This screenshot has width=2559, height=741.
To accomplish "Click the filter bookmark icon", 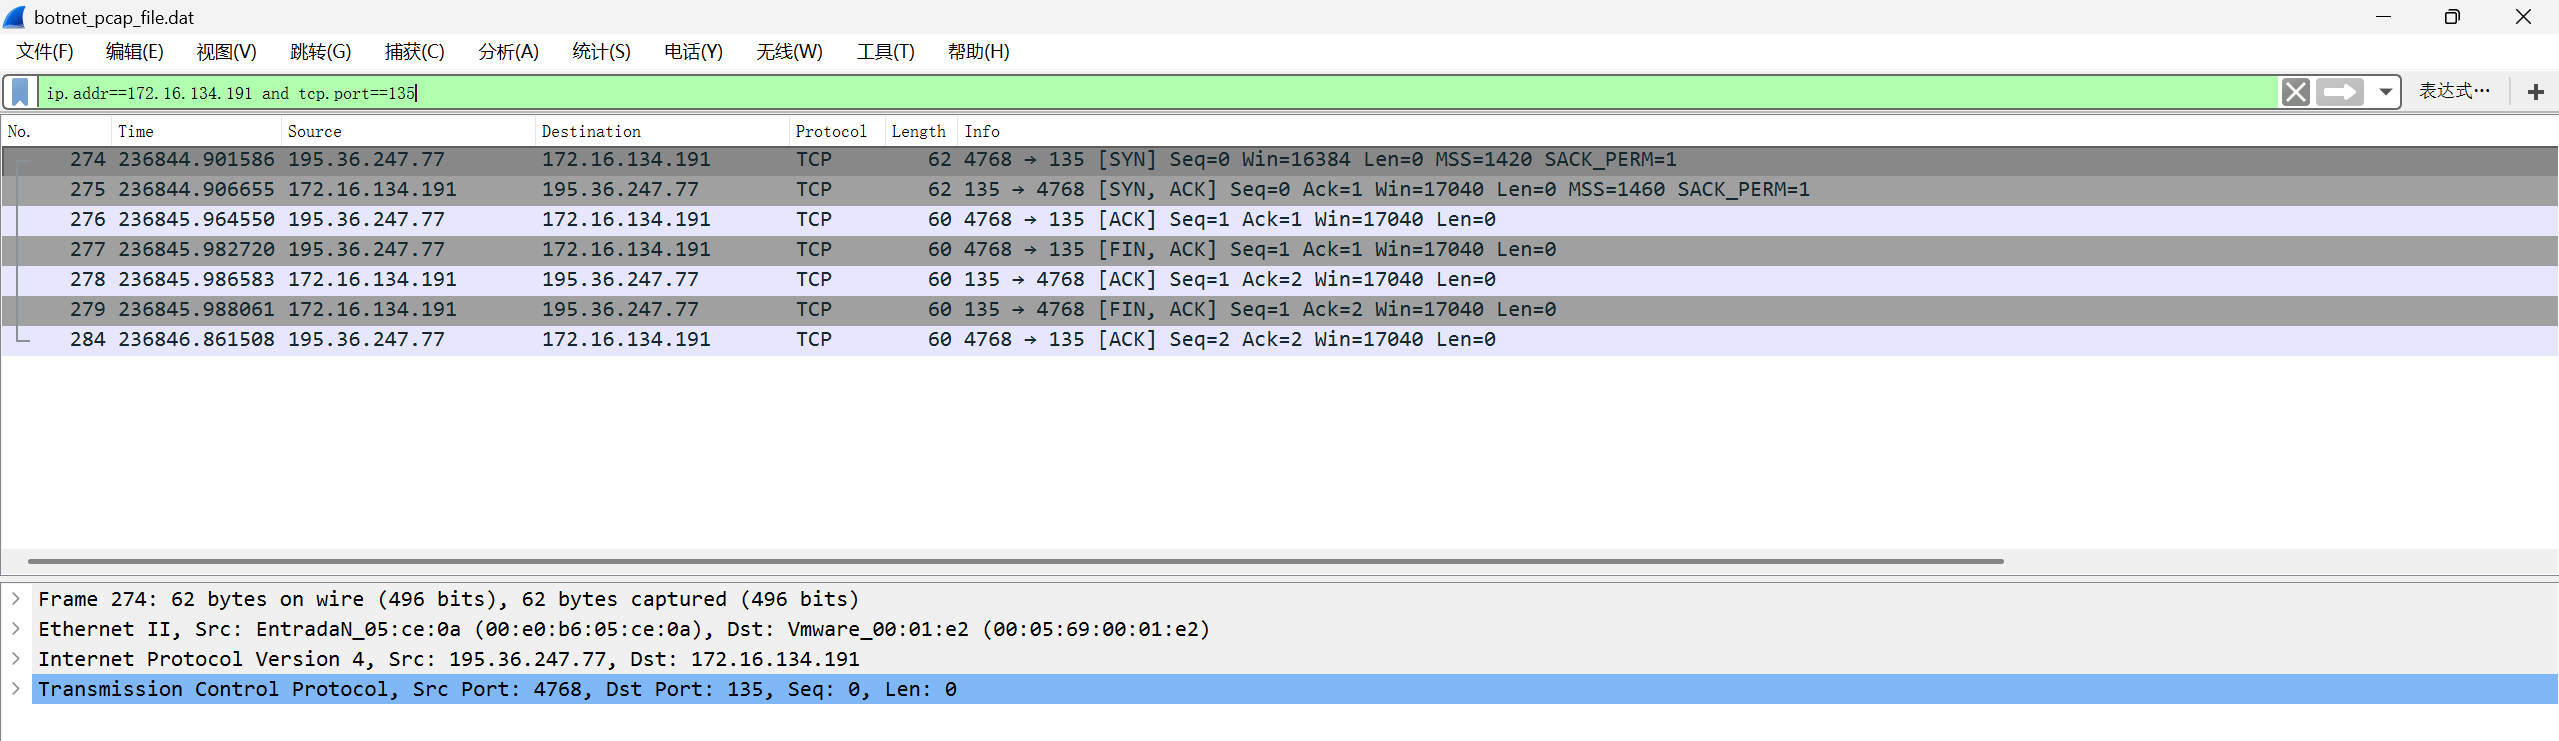I will point(20,92).
